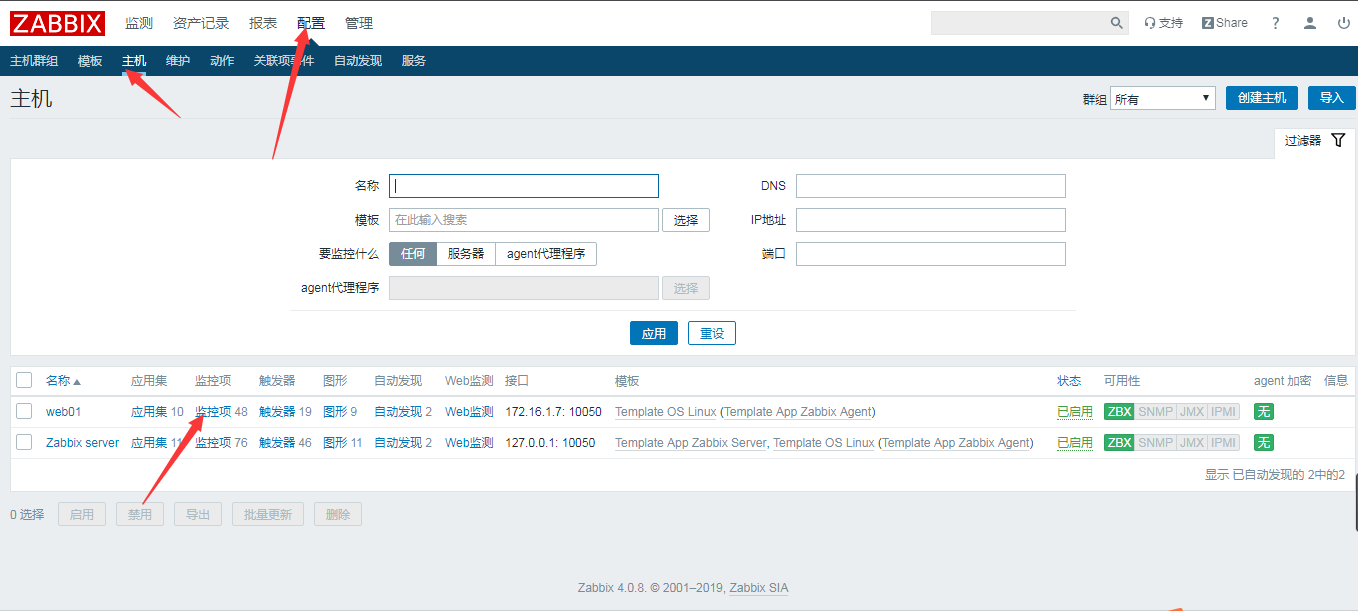
Task: Toggle the 过滤器 filter funnel icon
Action: 1339,141
